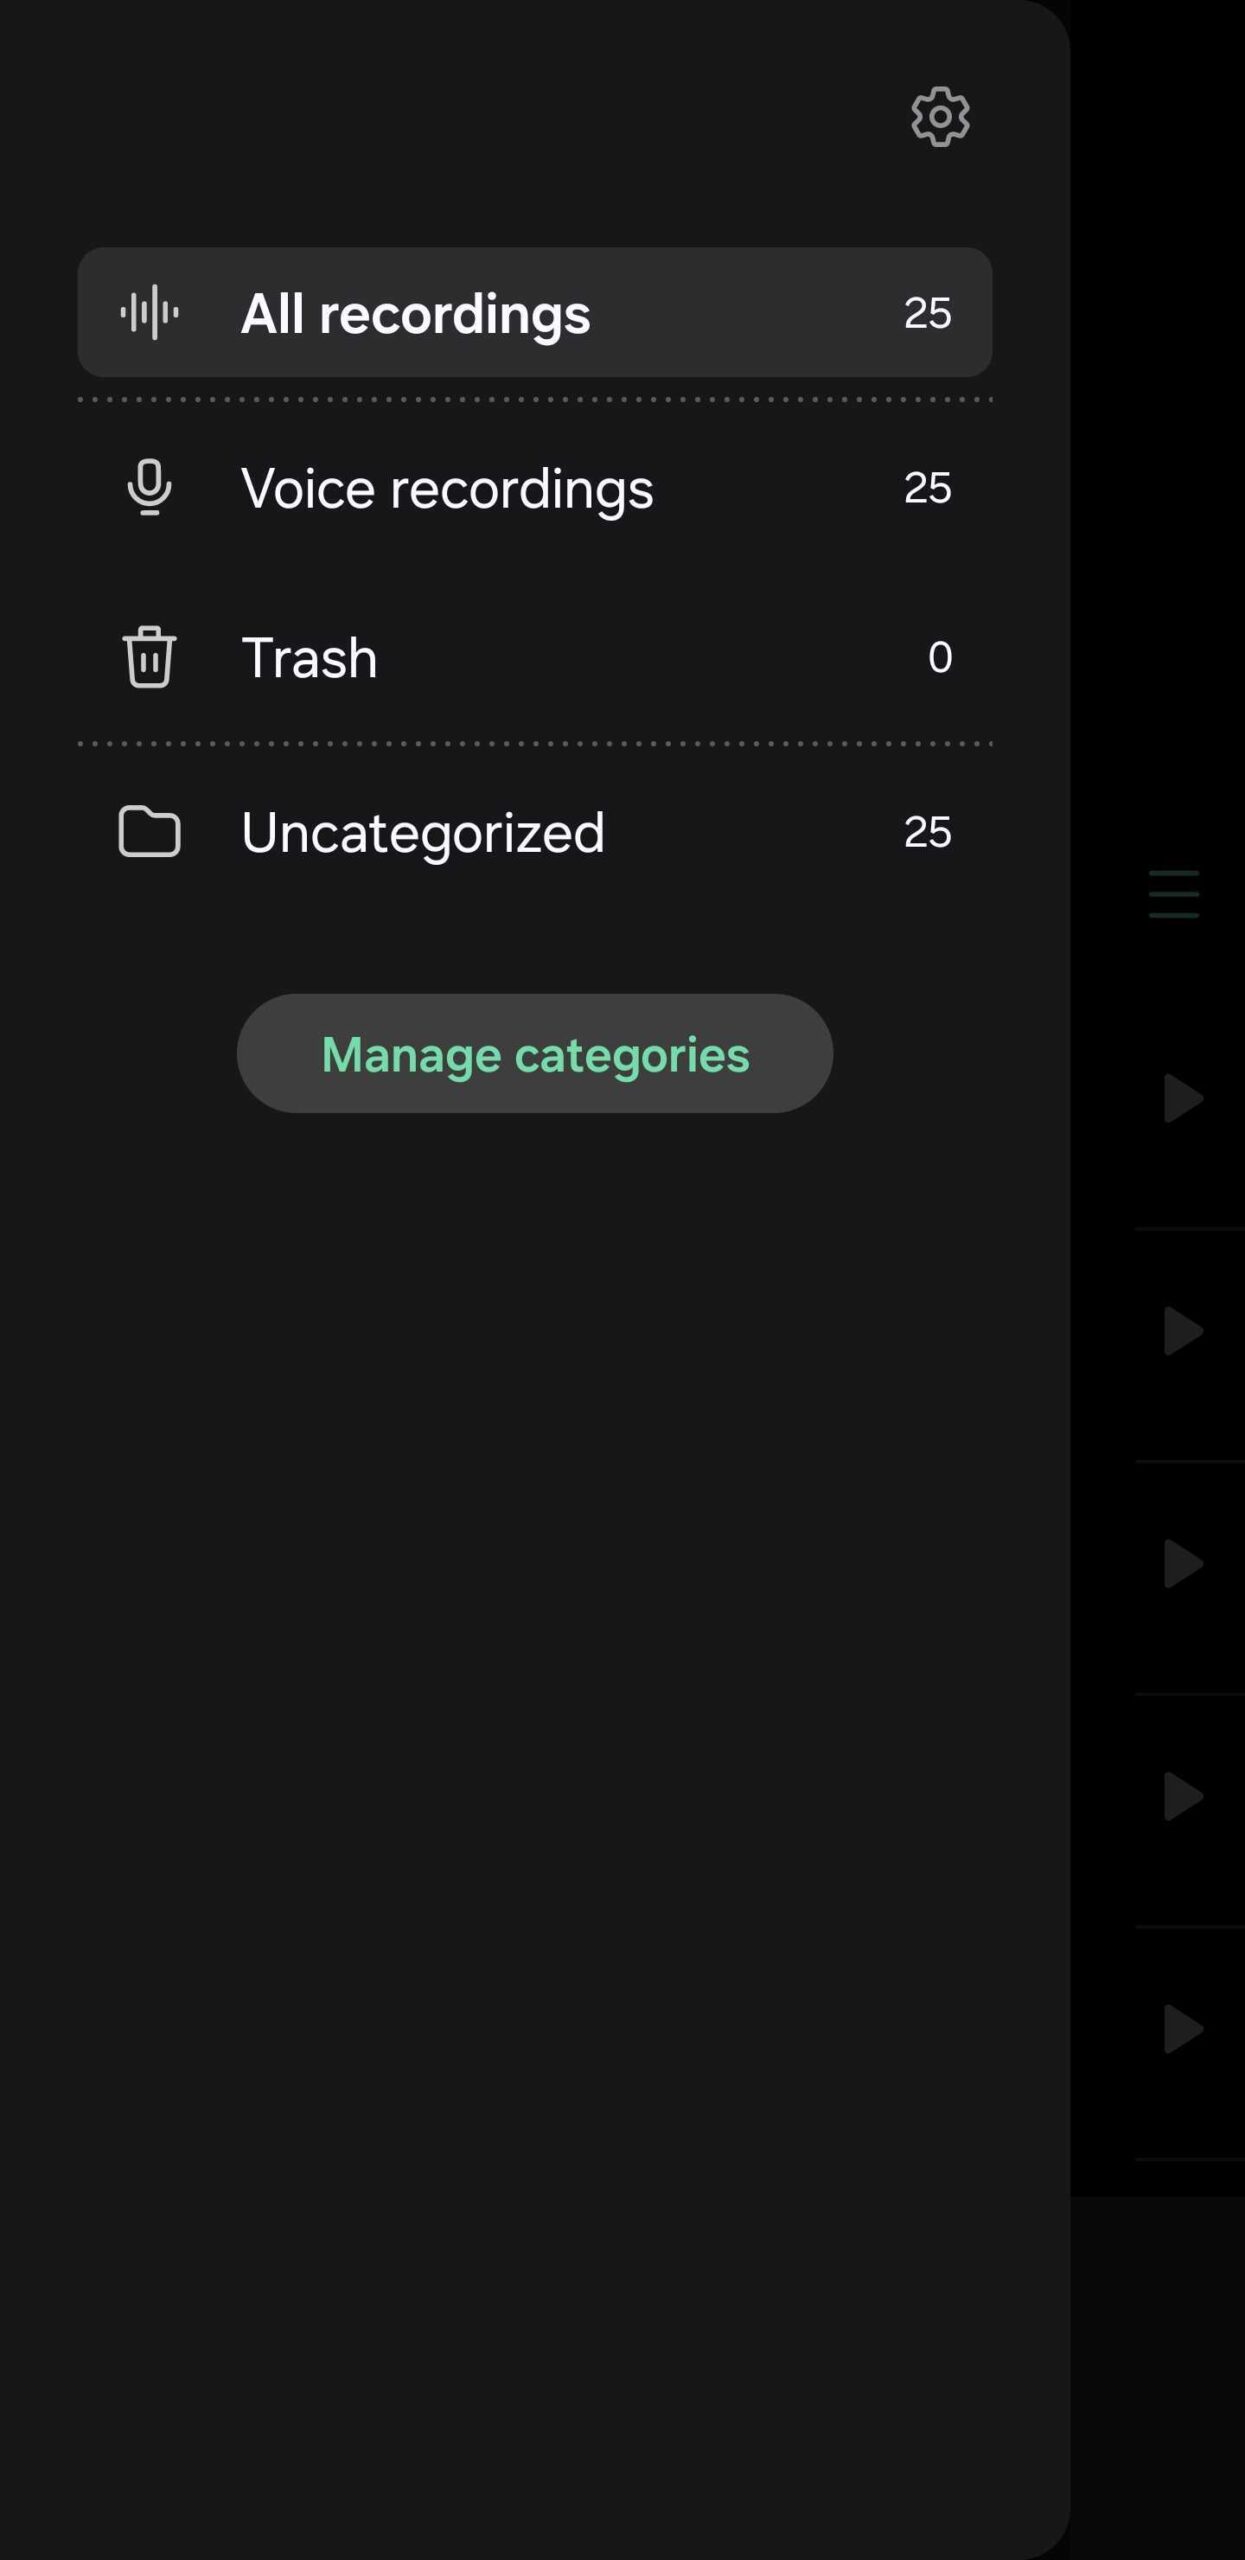Click the trash can icon
Image resolution: width=1245 pixels, height=2560 pixels.
pos(150,657)
